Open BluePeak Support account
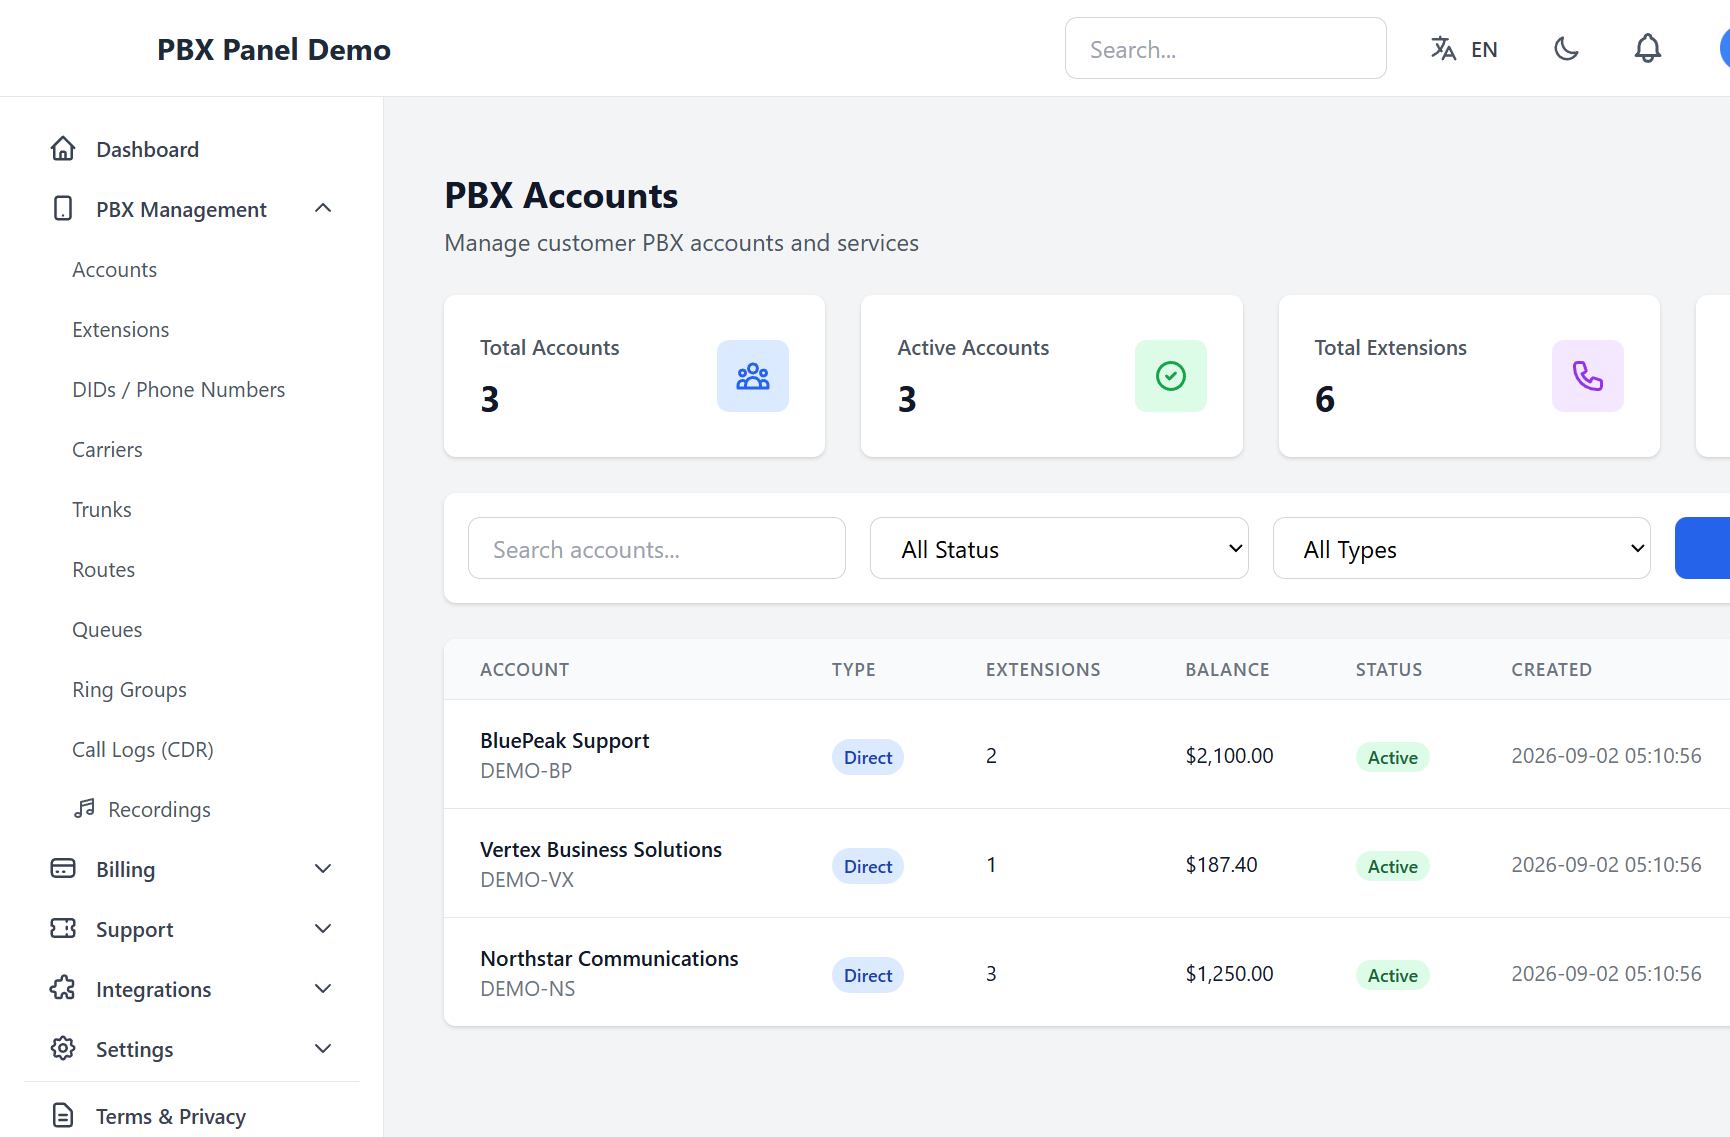 (x=565, y=741)
